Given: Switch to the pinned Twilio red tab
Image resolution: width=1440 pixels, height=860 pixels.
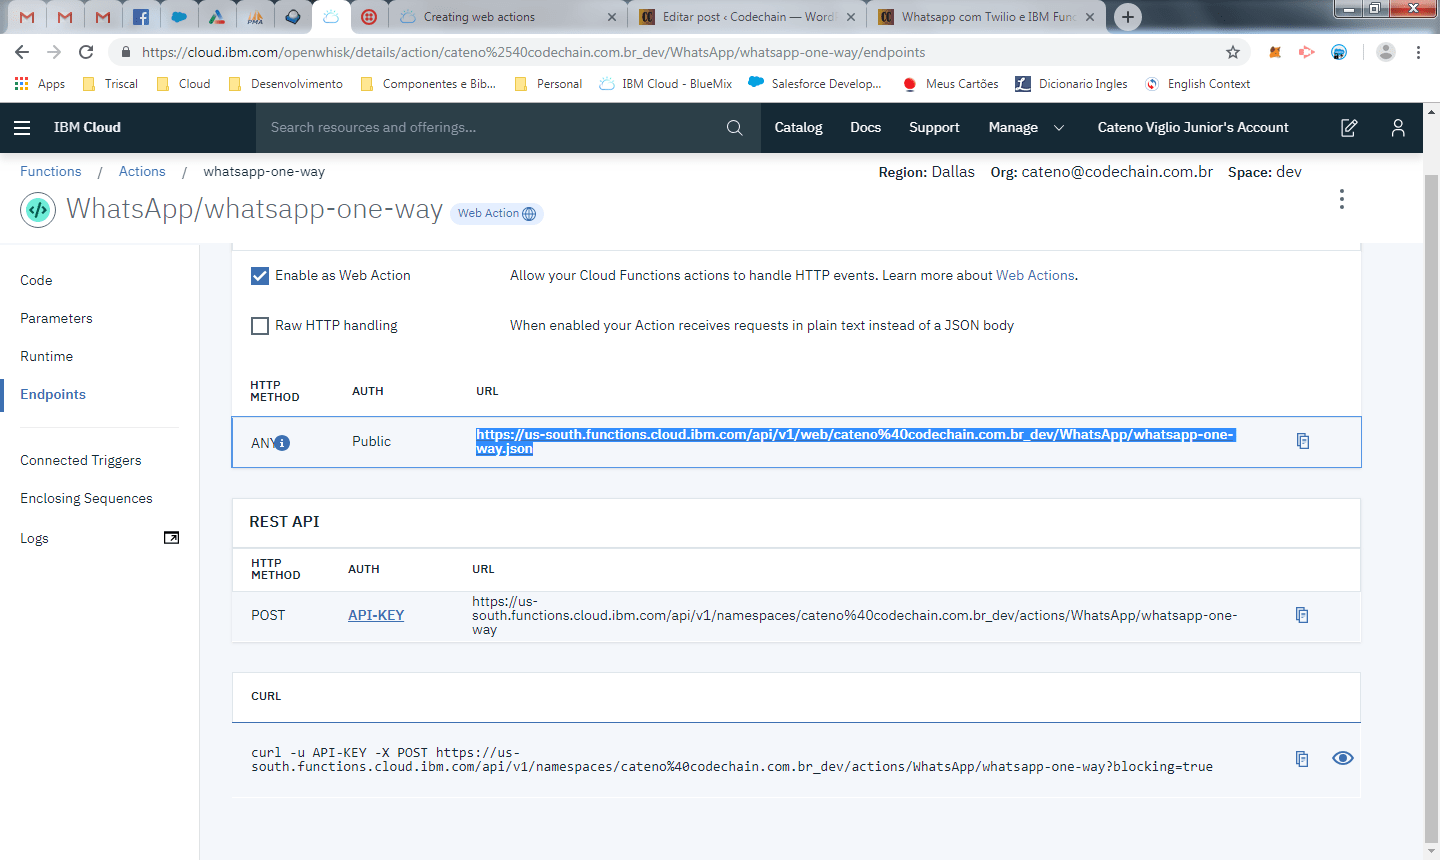Looking at the screenshot, I should pyautogui.click(x=369, y=17).
